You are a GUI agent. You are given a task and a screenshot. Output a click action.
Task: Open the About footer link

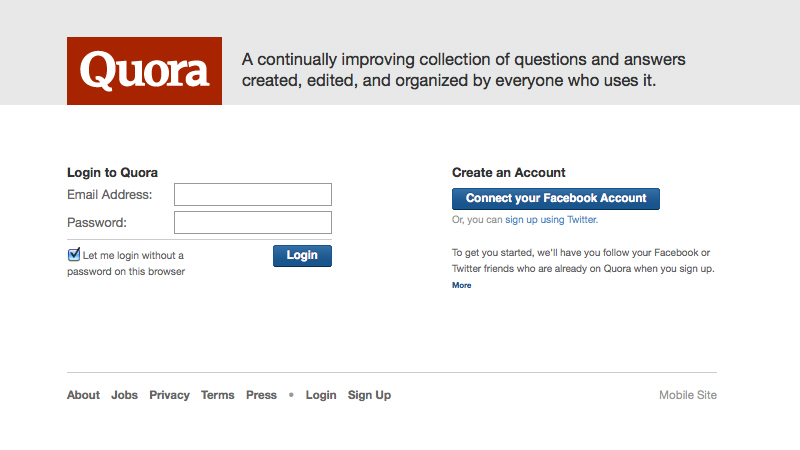point(83,395)
